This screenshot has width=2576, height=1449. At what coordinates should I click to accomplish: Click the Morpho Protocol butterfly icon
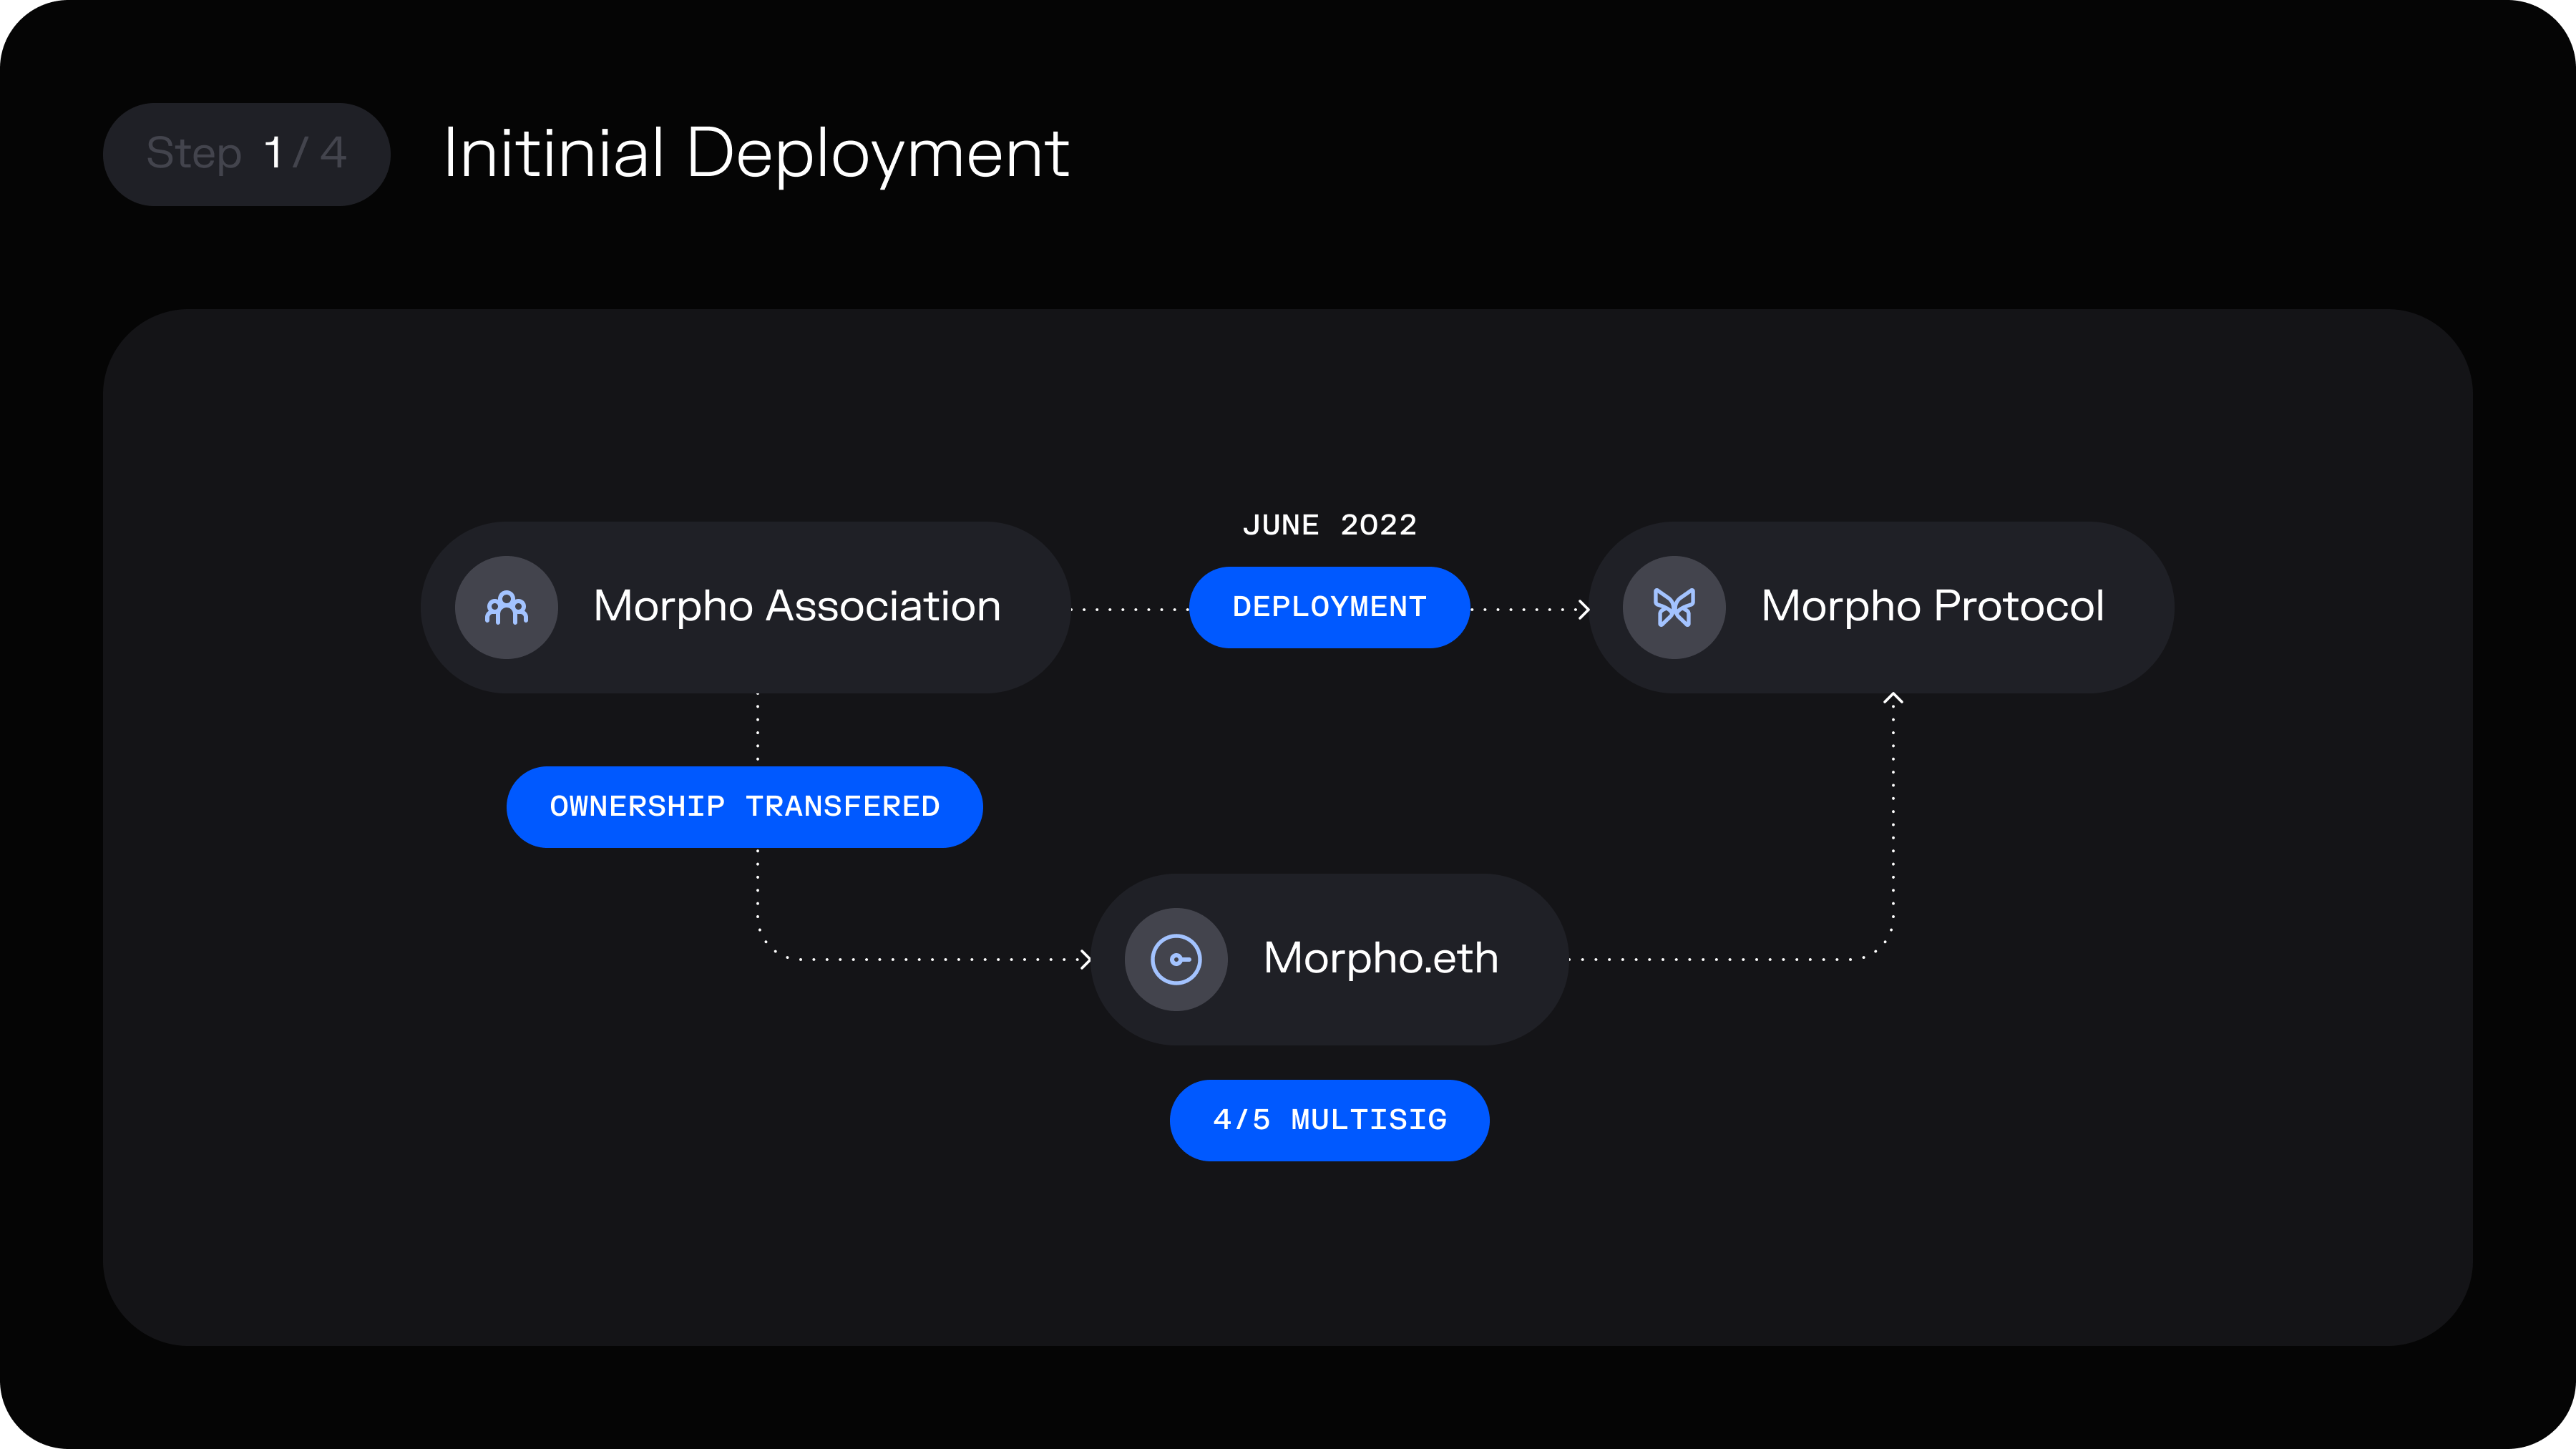pos(1674,607)
